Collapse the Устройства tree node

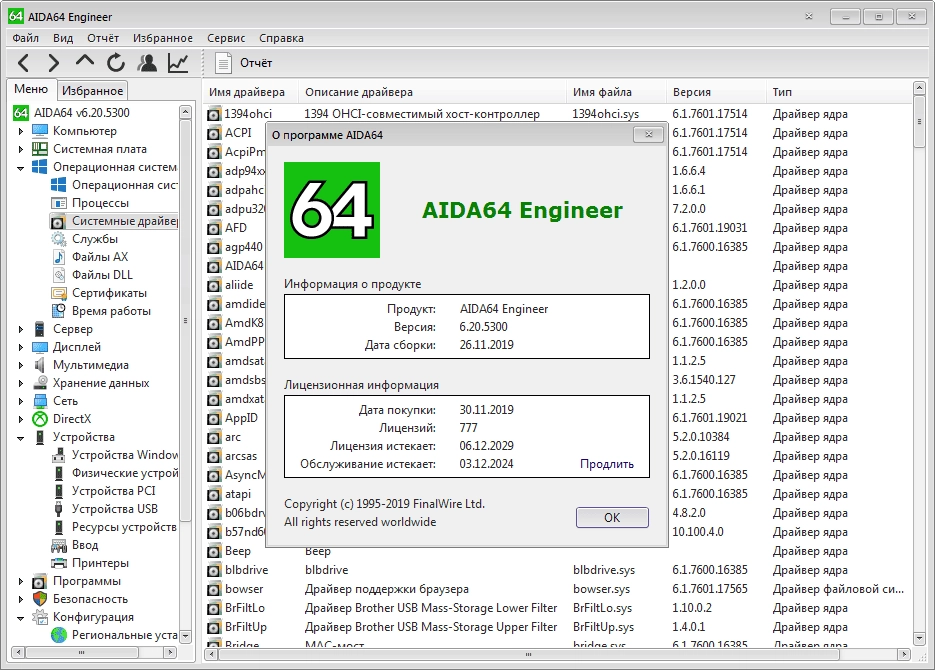21,438
